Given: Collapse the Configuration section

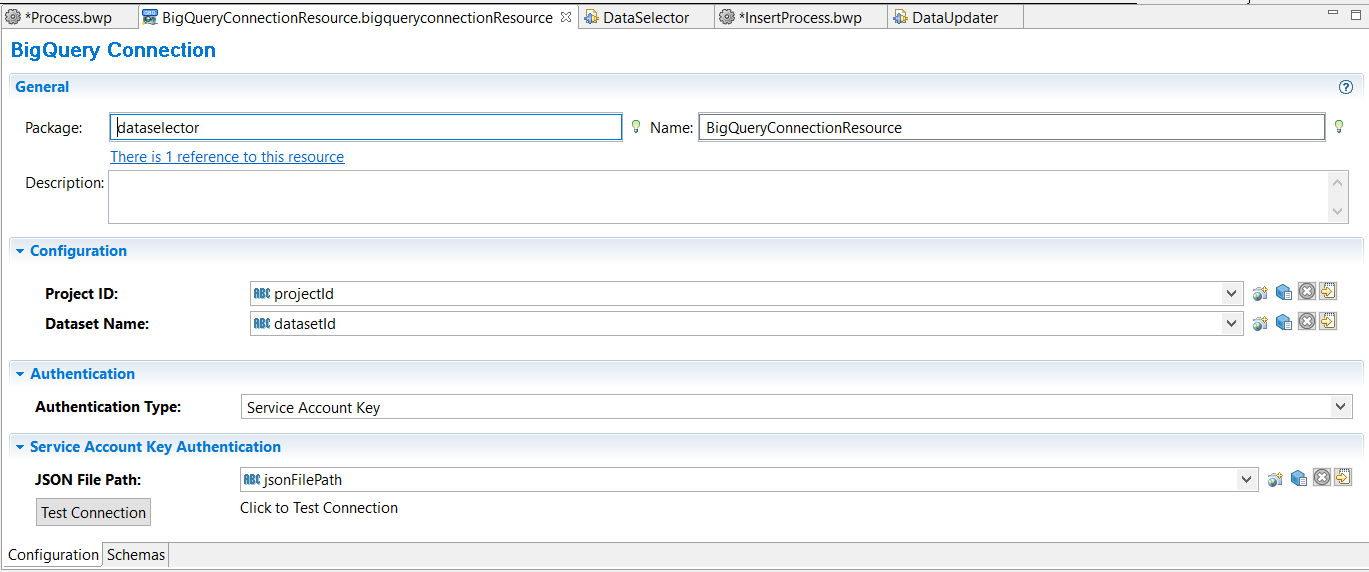Looking at the screenshot, I should point(20,251).
